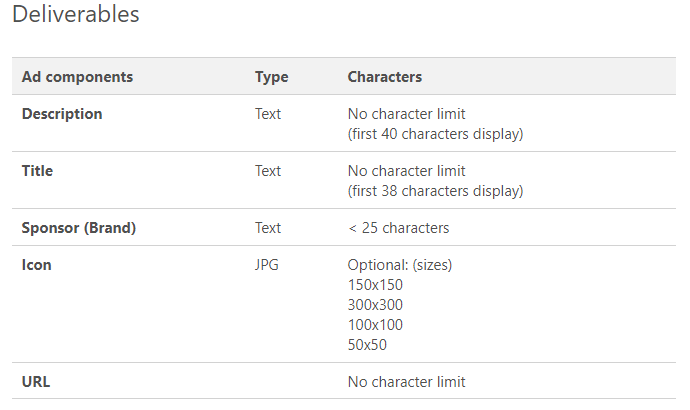Click the Type column header
The image size is (690, 410).
[x=271, y=77]
